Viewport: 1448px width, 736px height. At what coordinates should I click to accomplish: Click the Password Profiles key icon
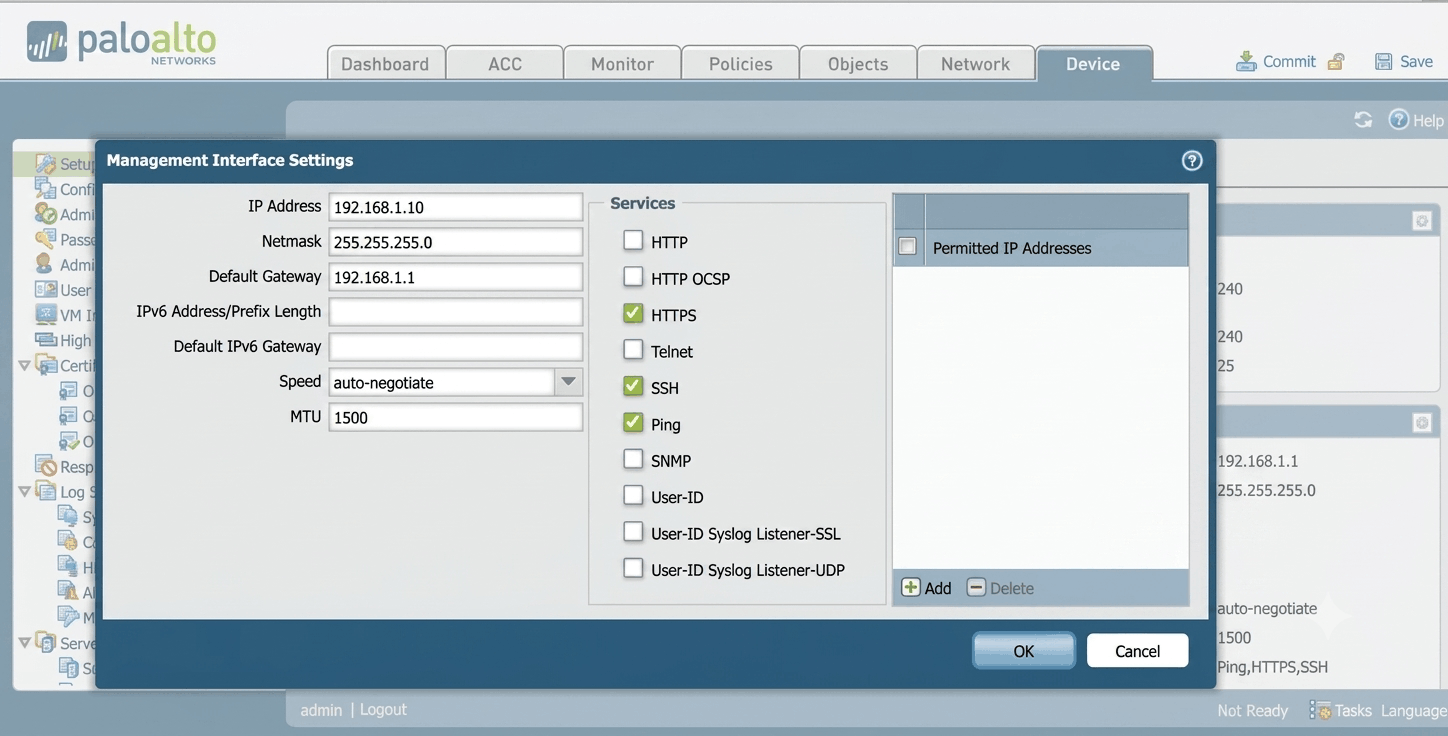click(x=46, y=239)
